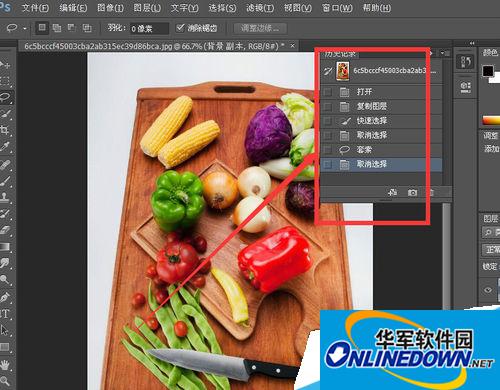Open the 编辑(E) menu
This screenshot has height=390, width=500.
click(x=73, y=8)
